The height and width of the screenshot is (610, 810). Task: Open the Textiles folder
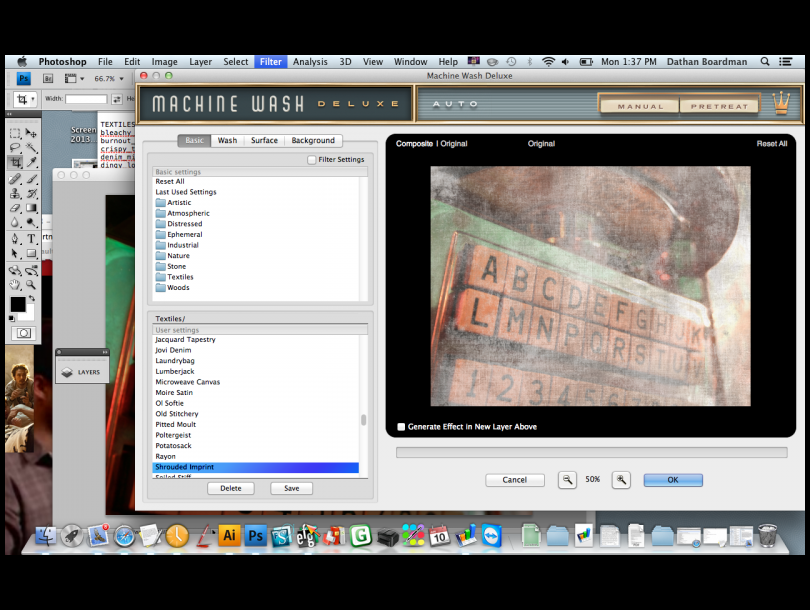coord(175,277)
